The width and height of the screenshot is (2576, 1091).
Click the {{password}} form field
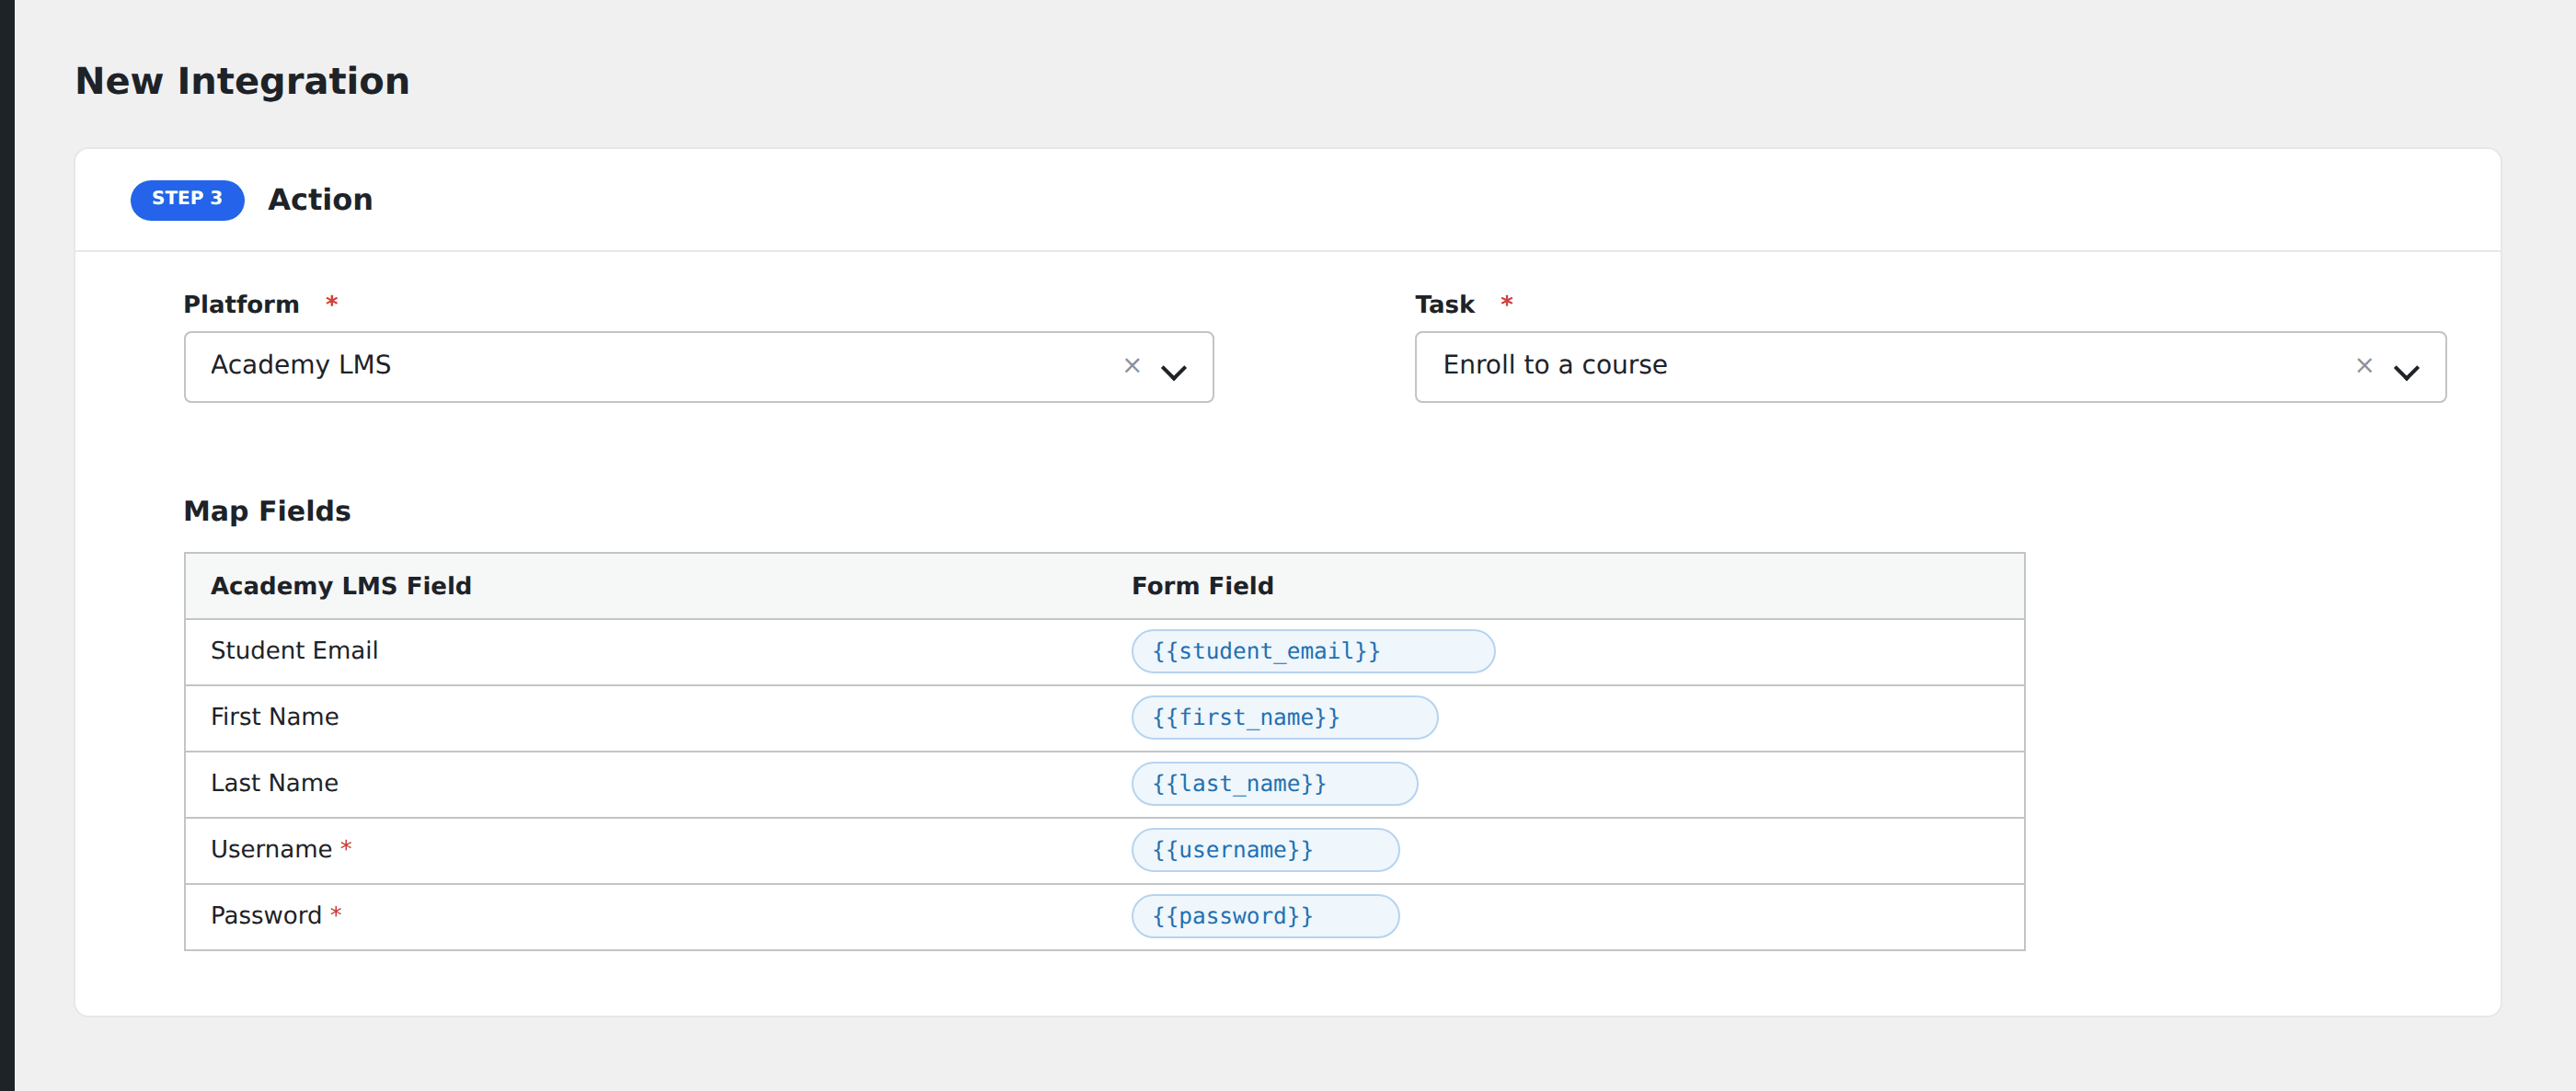point(1265,916)
